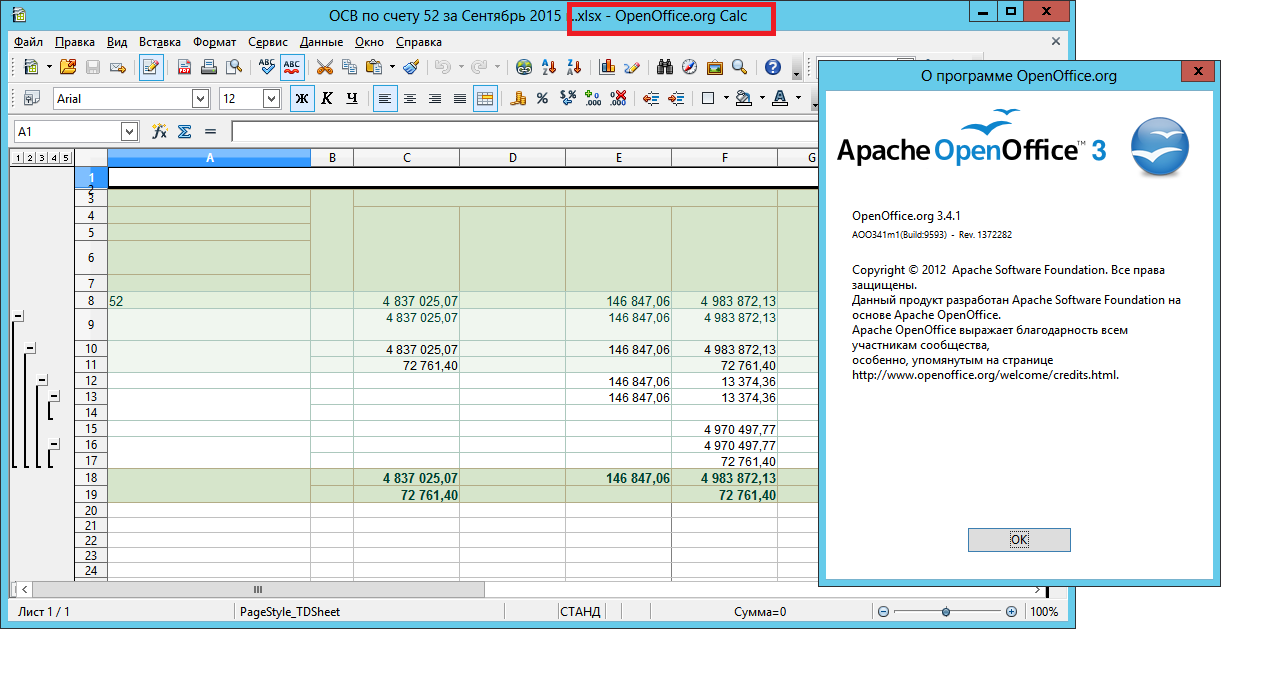Copy the selection to the clipboard

tap(349, 67)
